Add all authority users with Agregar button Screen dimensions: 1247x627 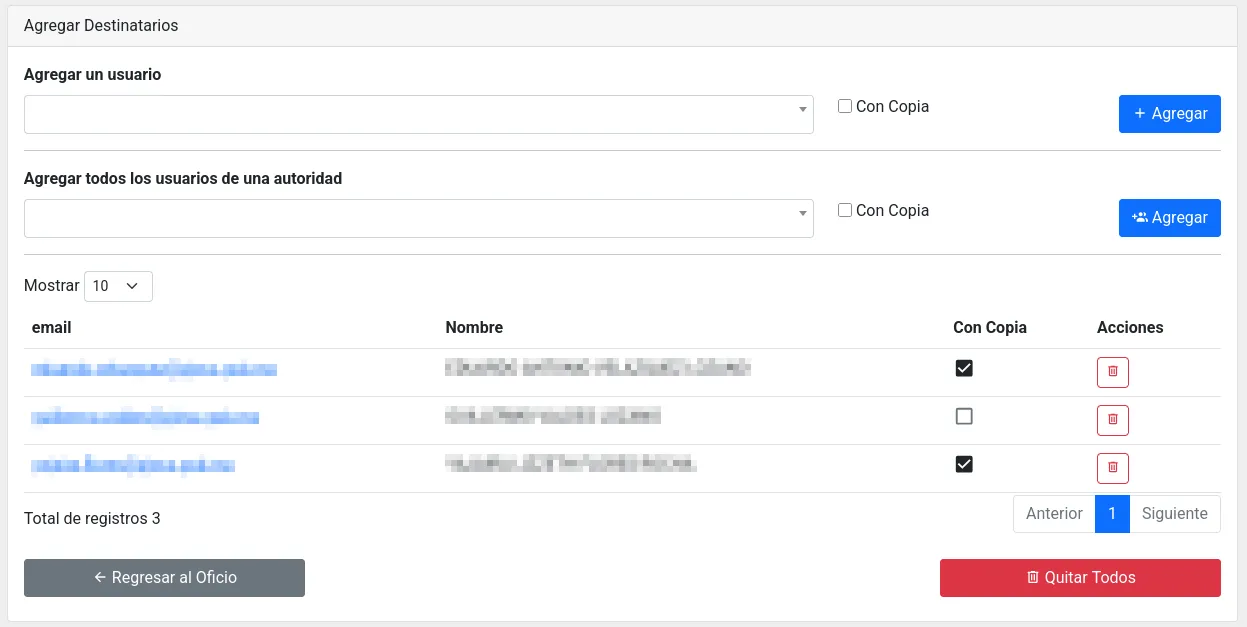(x=1169, y=218)
